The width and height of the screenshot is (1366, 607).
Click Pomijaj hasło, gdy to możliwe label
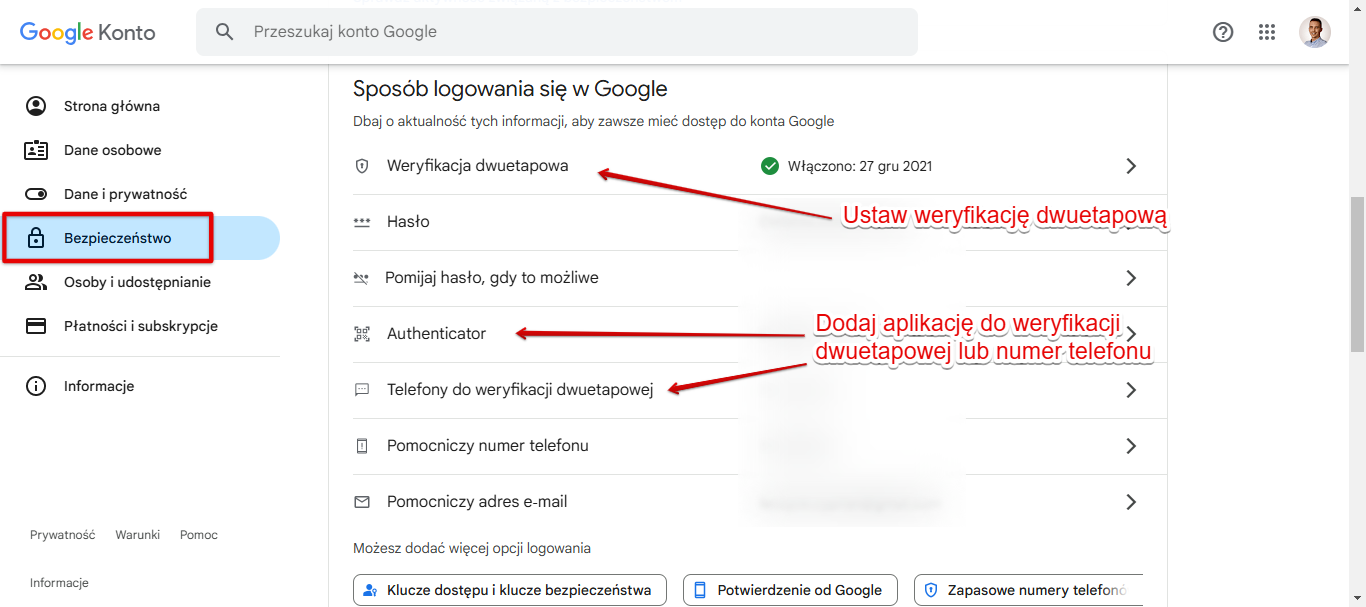(x=492, y=278)
